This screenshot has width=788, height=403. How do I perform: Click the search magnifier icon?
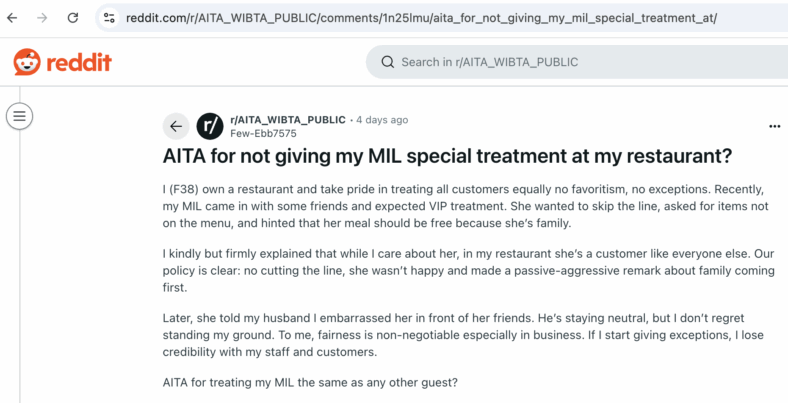tap(387, 62)
